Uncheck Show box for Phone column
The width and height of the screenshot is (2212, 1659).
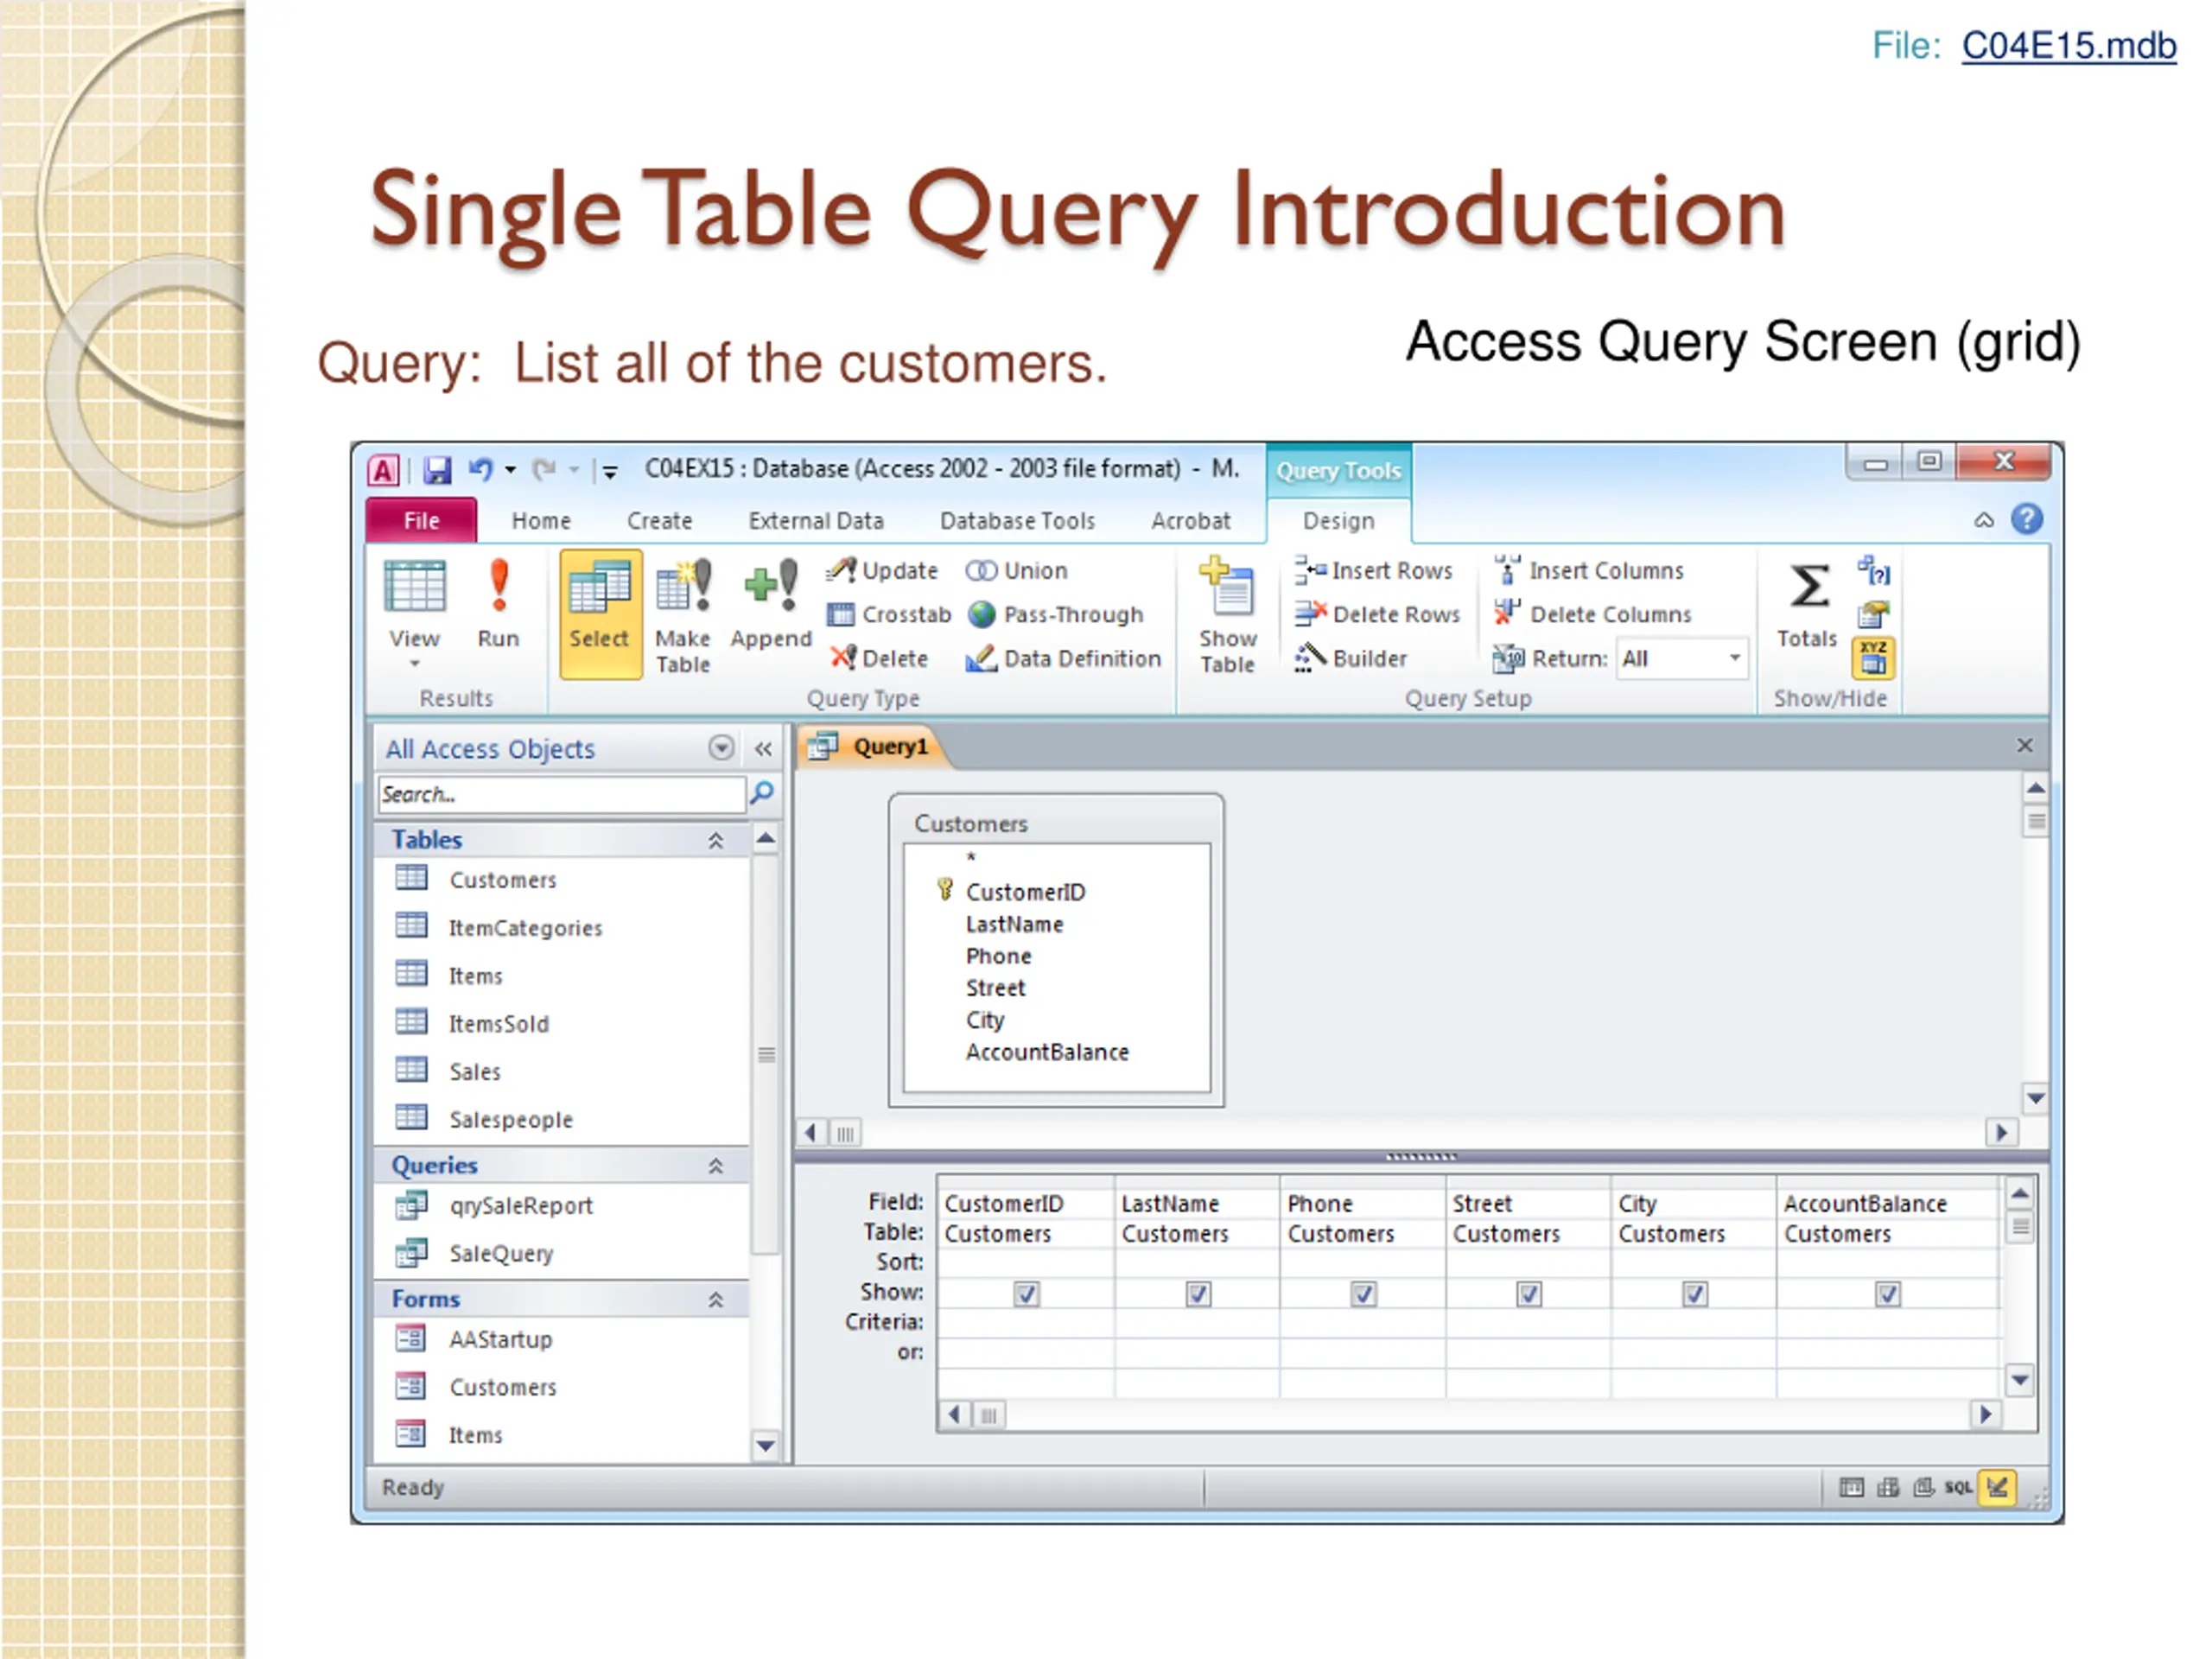pos(1364,1294)
